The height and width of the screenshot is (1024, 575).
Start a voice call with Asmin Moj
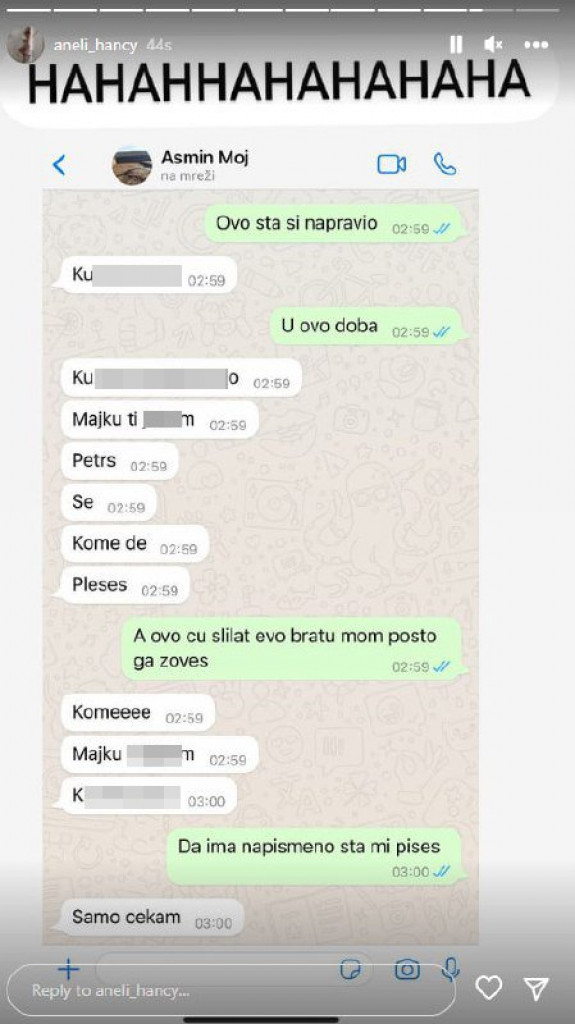[445, 165]
